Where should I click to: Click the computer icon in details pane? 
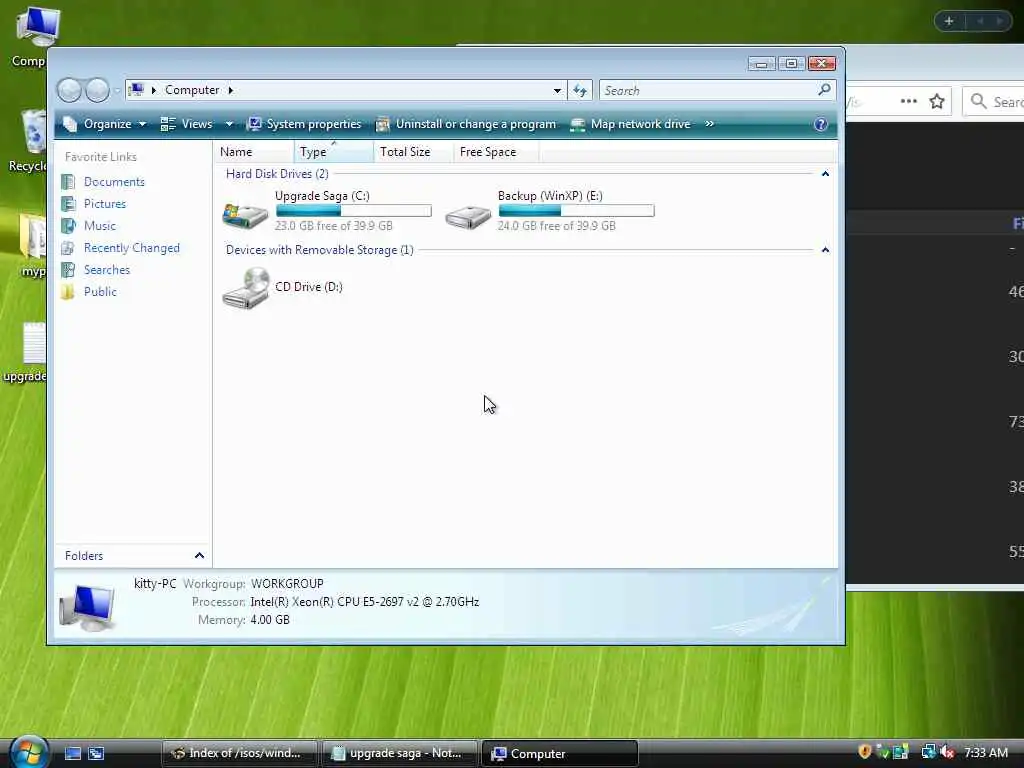[88, 608]
